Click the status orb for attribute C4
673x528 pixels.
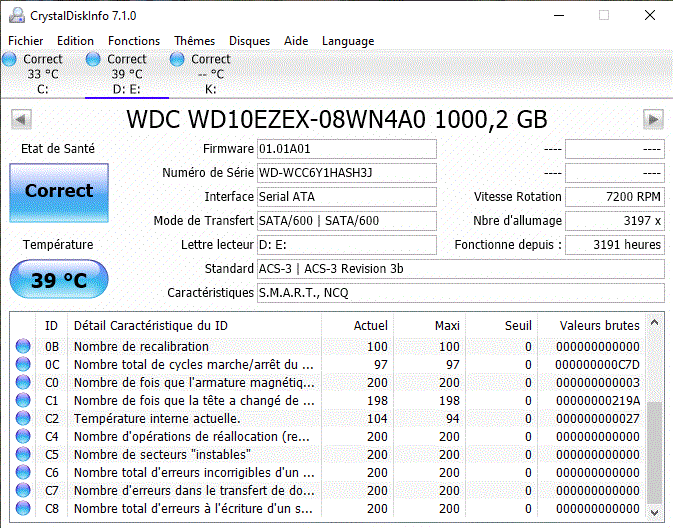pos(23,436)
